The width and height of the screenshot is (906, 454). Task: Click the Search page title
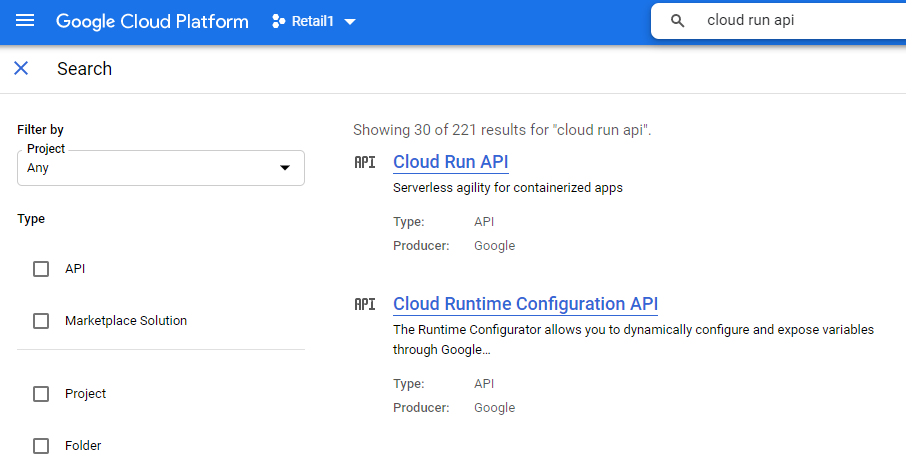(84, 69)
